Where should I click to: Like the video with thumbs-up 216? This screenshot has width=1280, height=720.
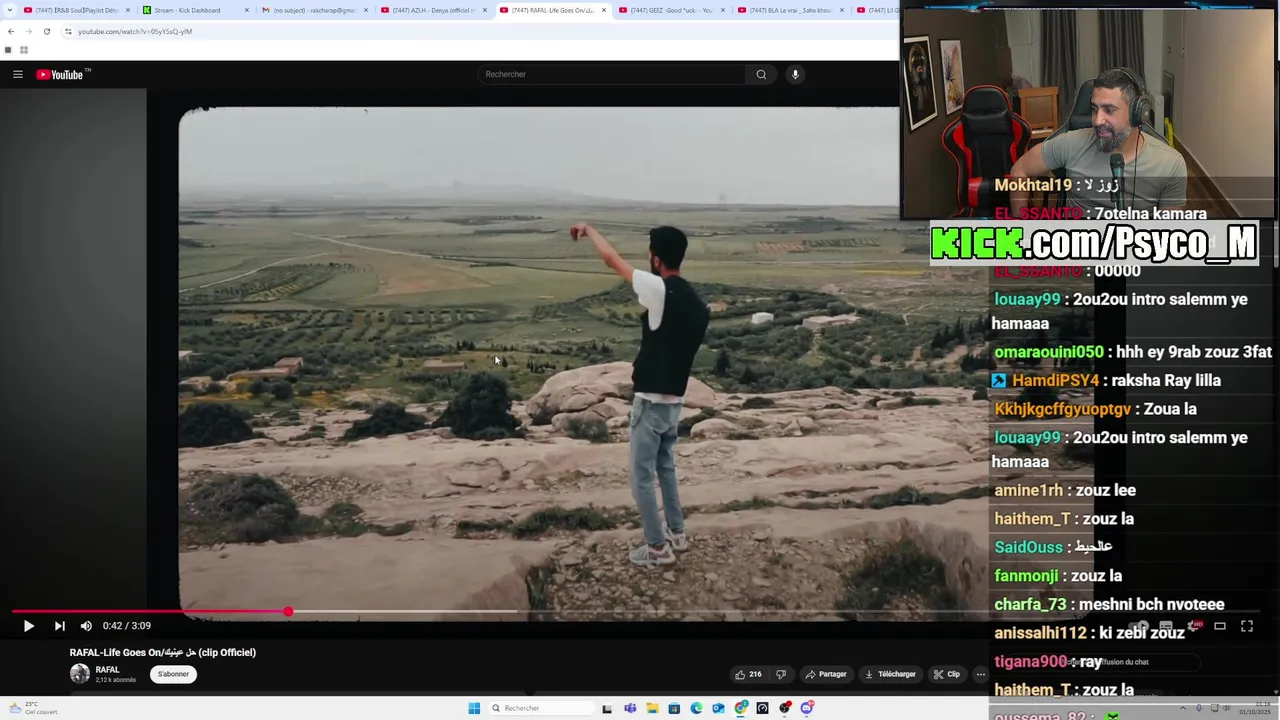click(748, 674)
